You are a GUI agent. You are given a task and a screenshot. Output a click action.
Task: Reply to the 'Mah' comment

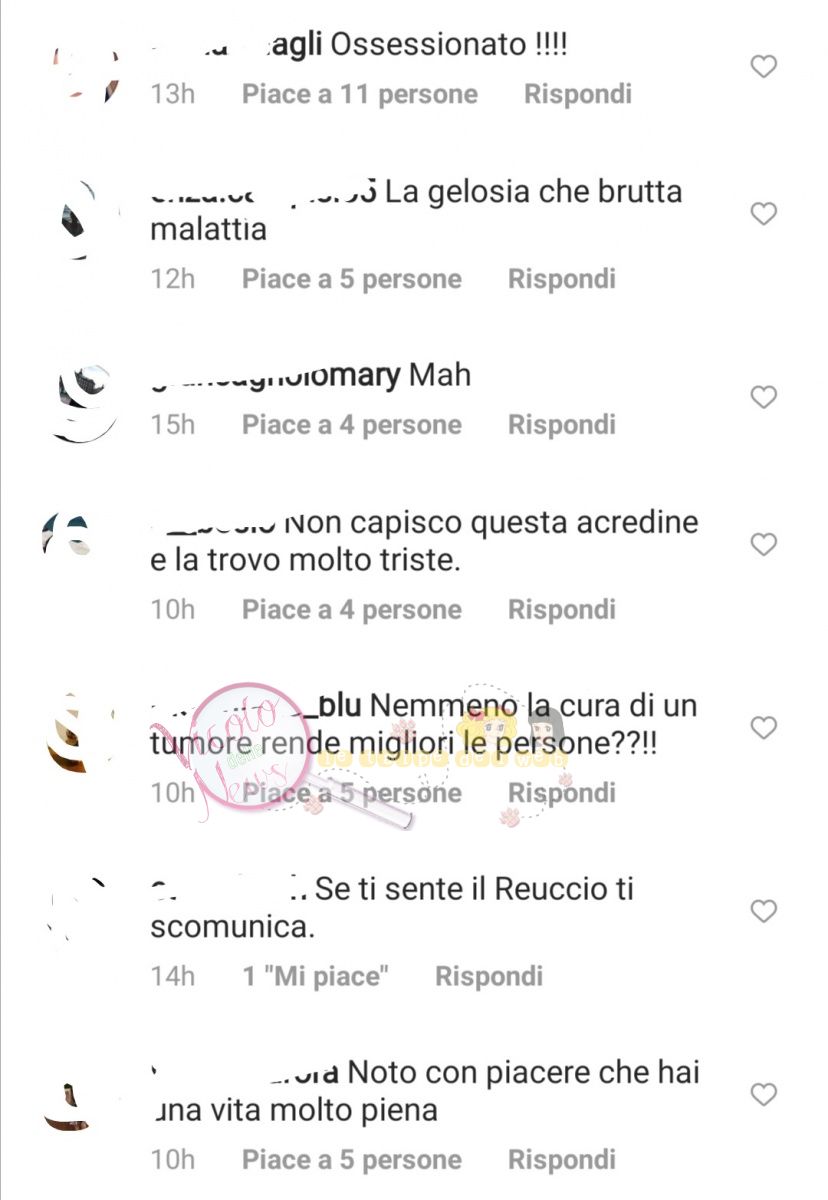coord(562,425)
